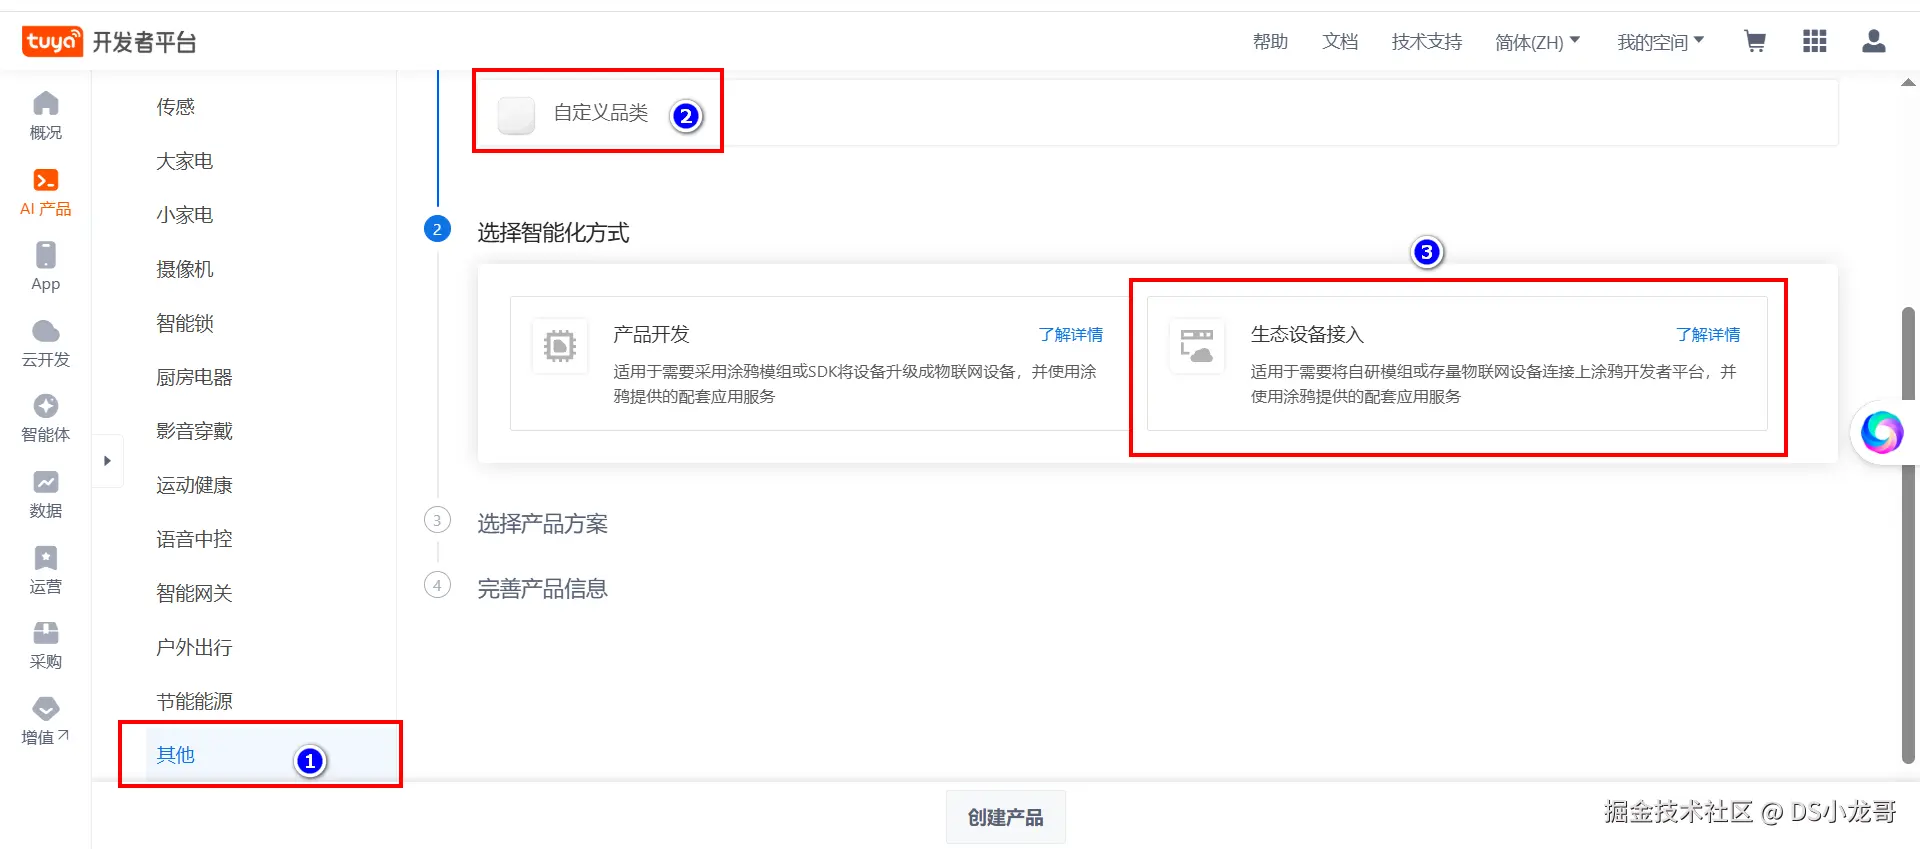The image size is (1920, 849).
Task: Click the Tuya logo
Action: 52,41
